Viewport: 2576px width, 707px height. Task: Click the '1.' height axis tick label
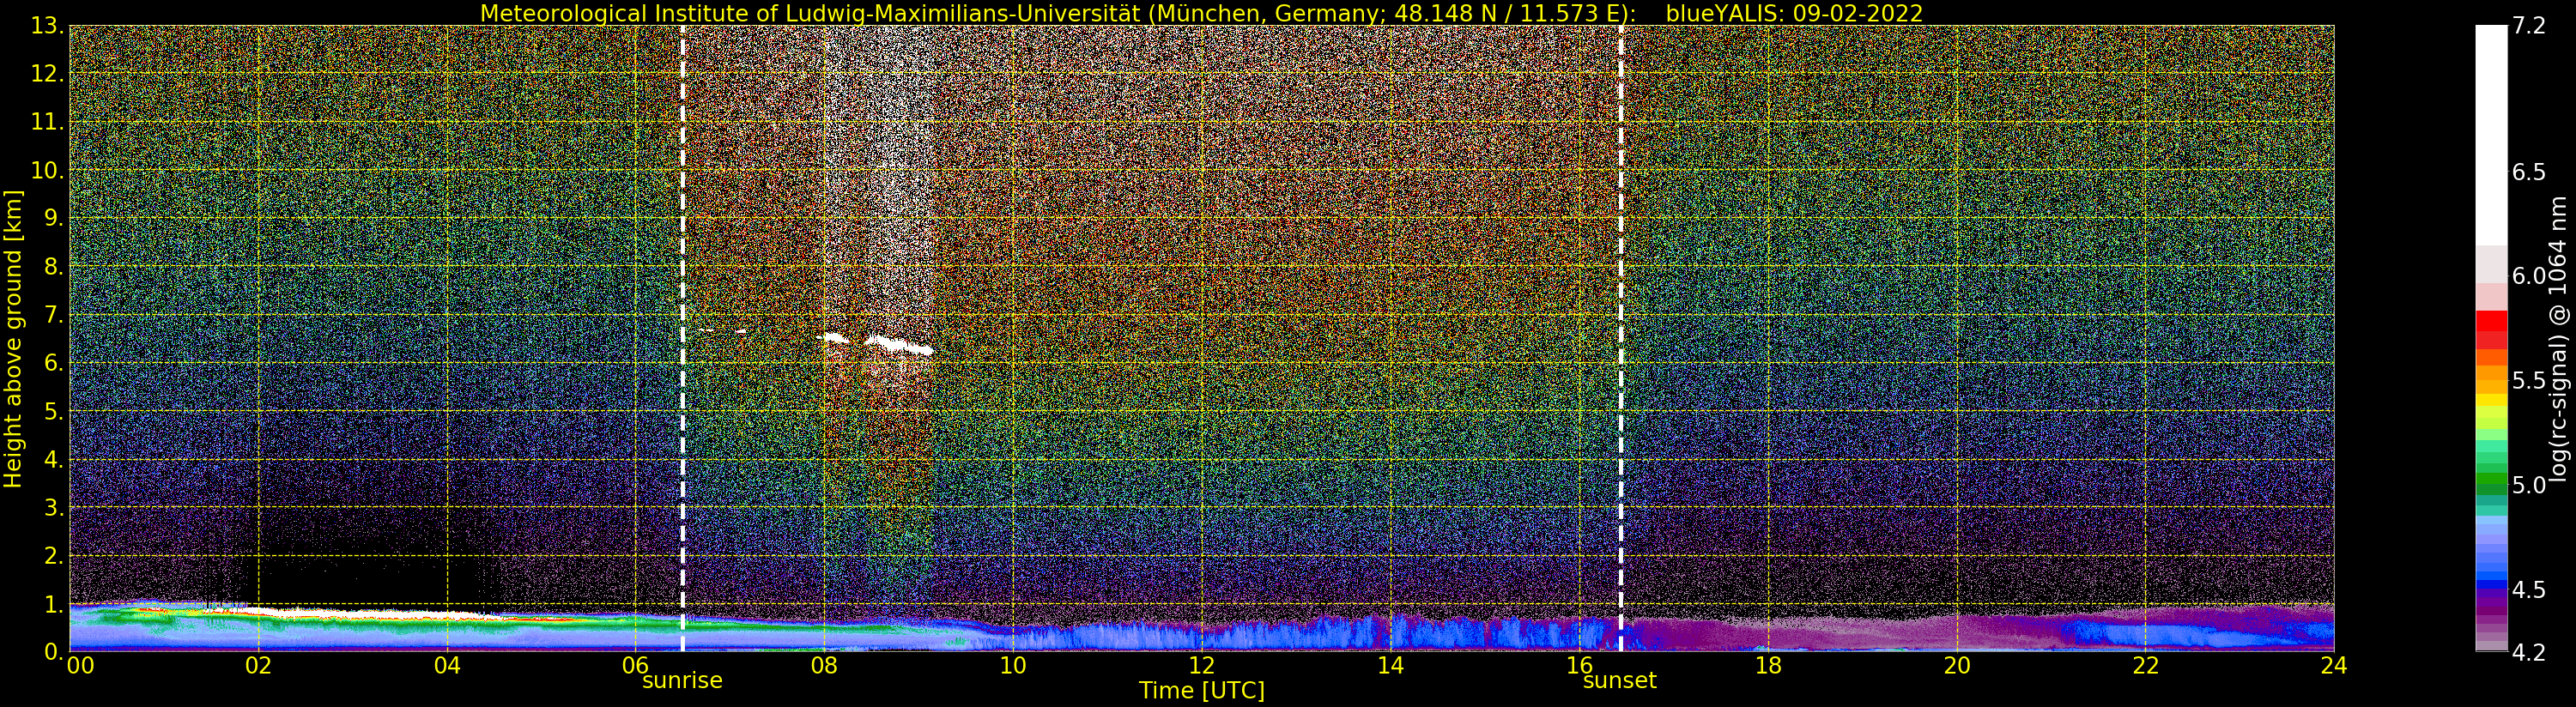pyautogui.click(x=53, y=604)
